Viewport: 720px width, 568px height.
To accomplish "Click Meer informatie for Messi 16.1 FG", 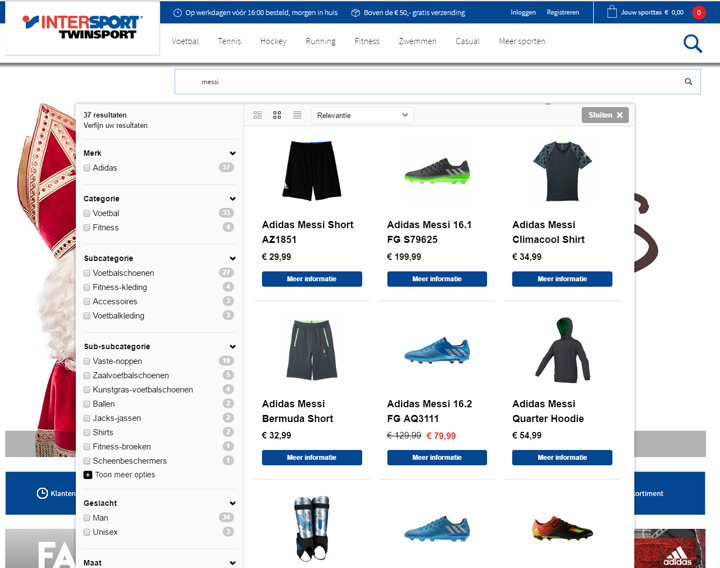I will click(x=437, y=279).
